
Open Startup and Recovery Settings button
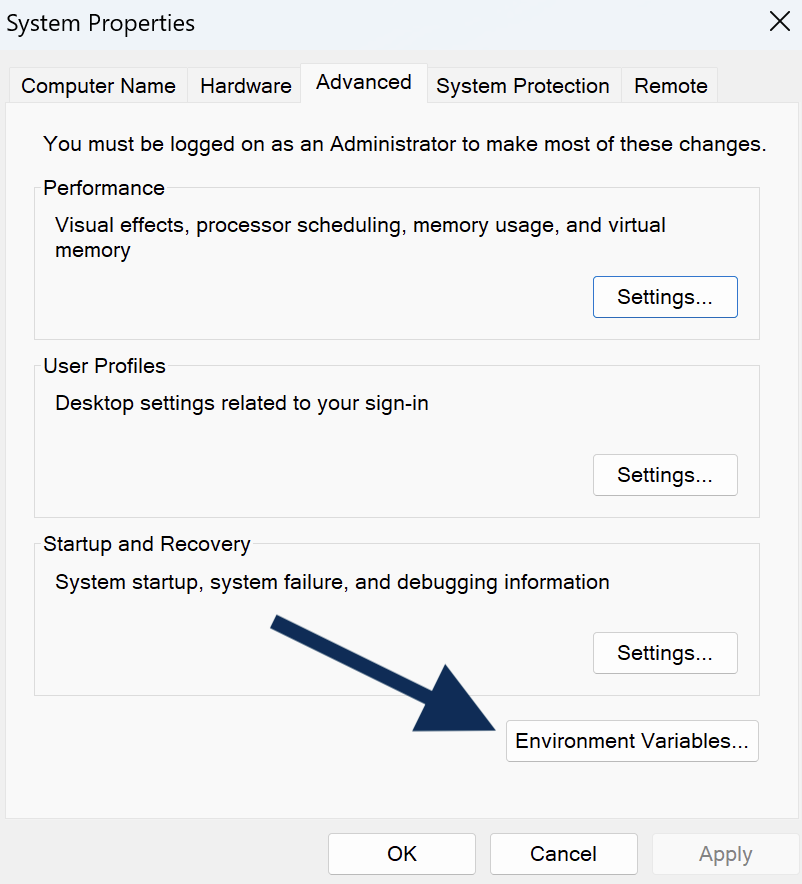(665, 653)
